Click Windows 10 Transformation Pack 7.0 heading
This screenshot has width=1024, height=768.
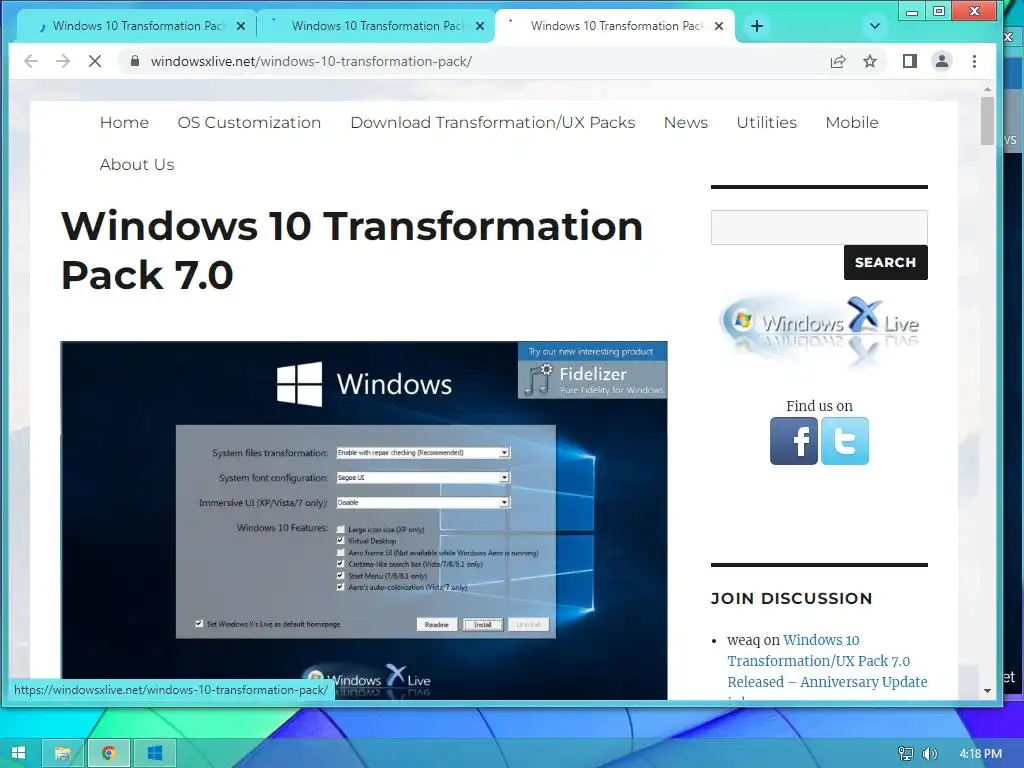coord(352,250)
